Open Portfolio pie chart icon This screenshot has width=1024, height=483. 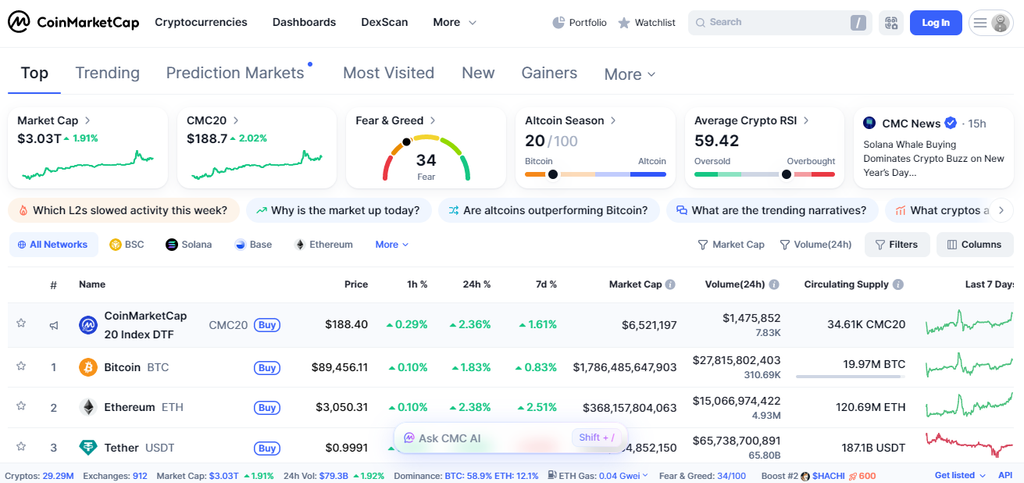point(558,22)
